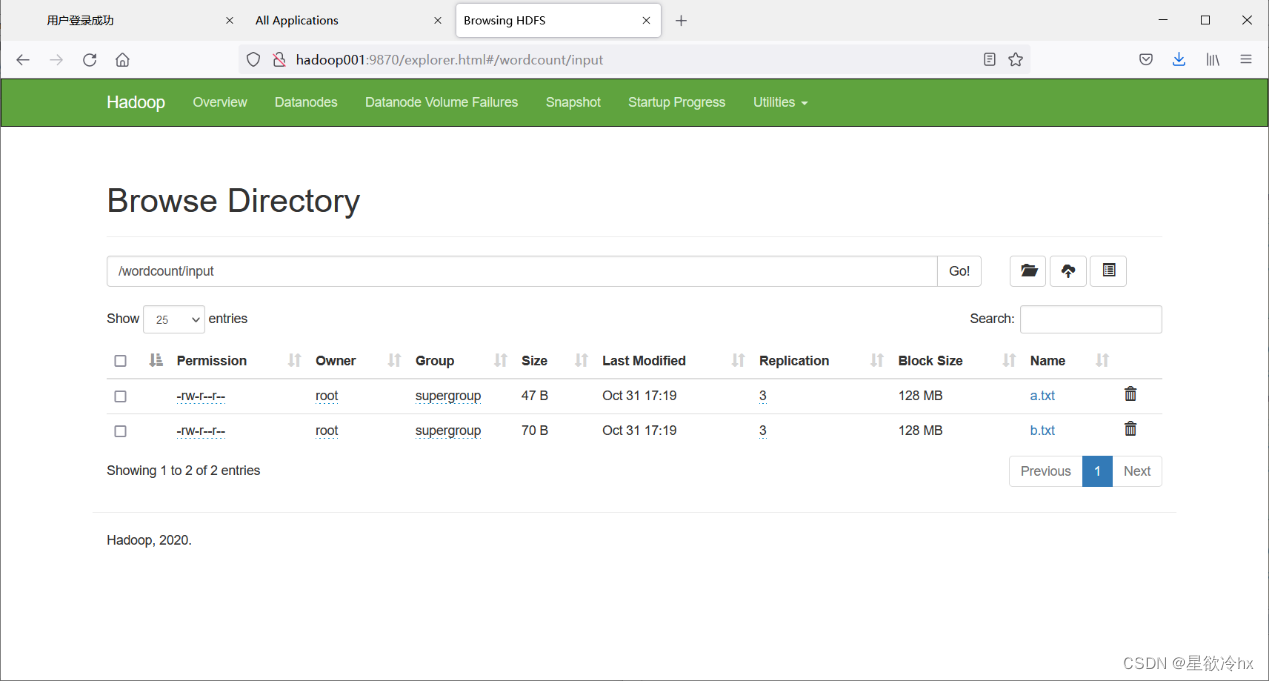Image resolution: width=1269 pixels, height=681 pixels.
Task: Click the root owner of b.txt
Action: (x=327, y=431)
